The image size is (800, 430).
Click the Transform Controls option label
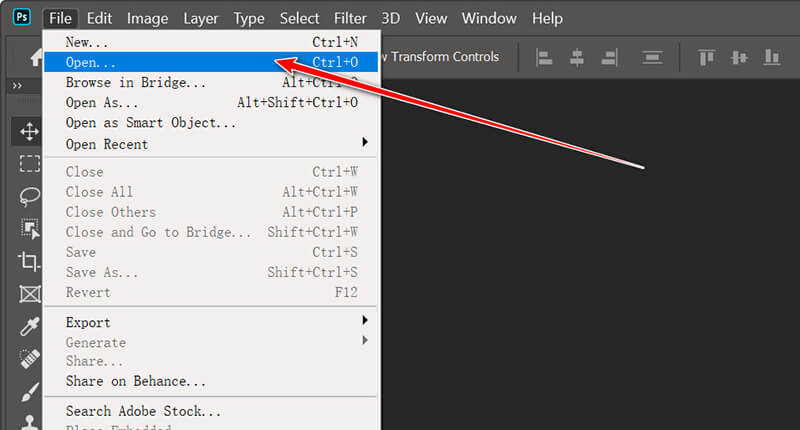pyautogui.click(x=444, y=57)
